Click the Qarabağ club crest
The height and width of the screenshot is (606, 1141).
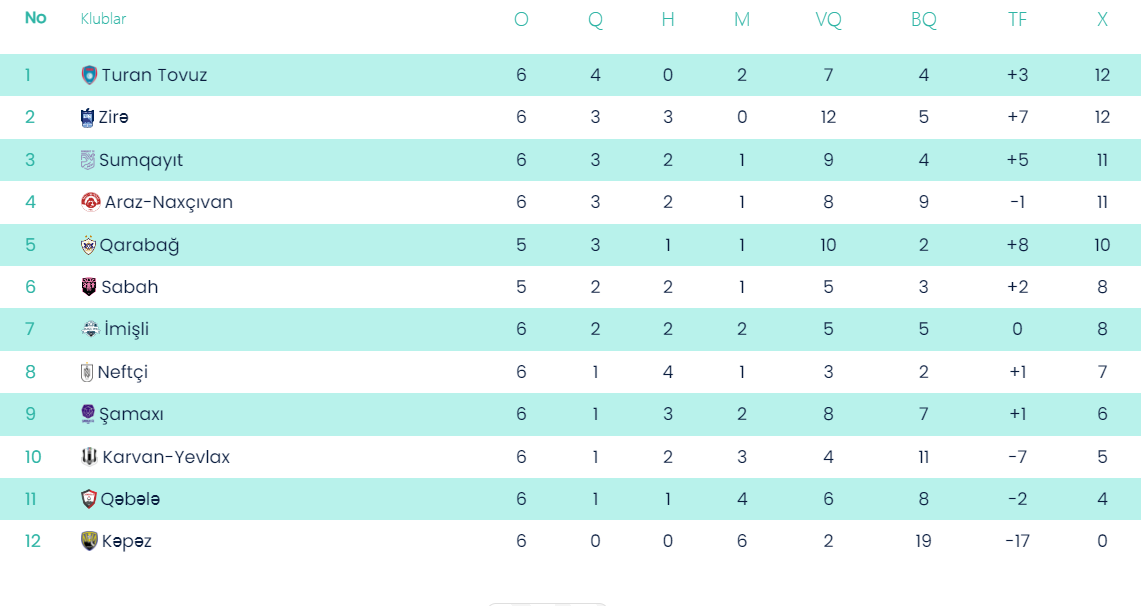coord(89,245)
